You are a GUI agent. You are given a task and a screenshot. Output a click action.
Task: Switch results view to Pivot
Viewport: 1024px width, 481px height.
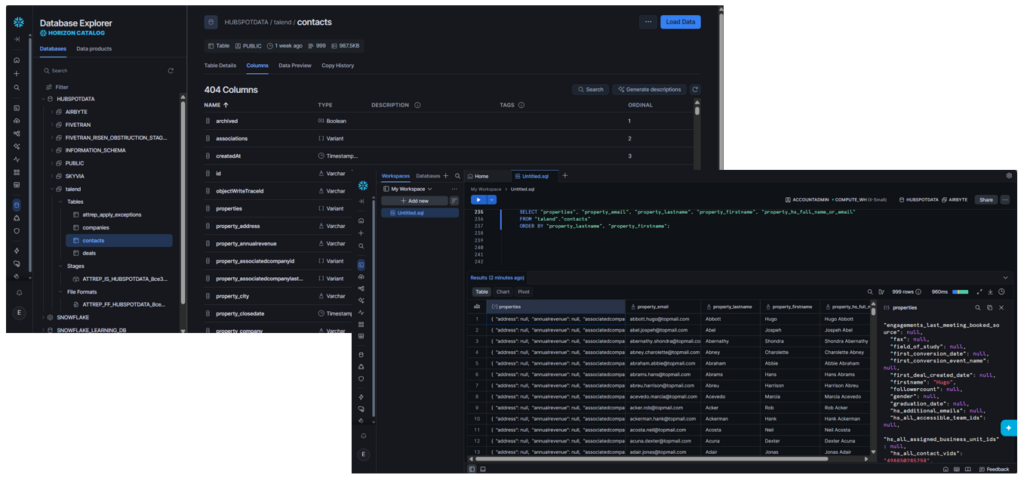[x=524, y=292]
